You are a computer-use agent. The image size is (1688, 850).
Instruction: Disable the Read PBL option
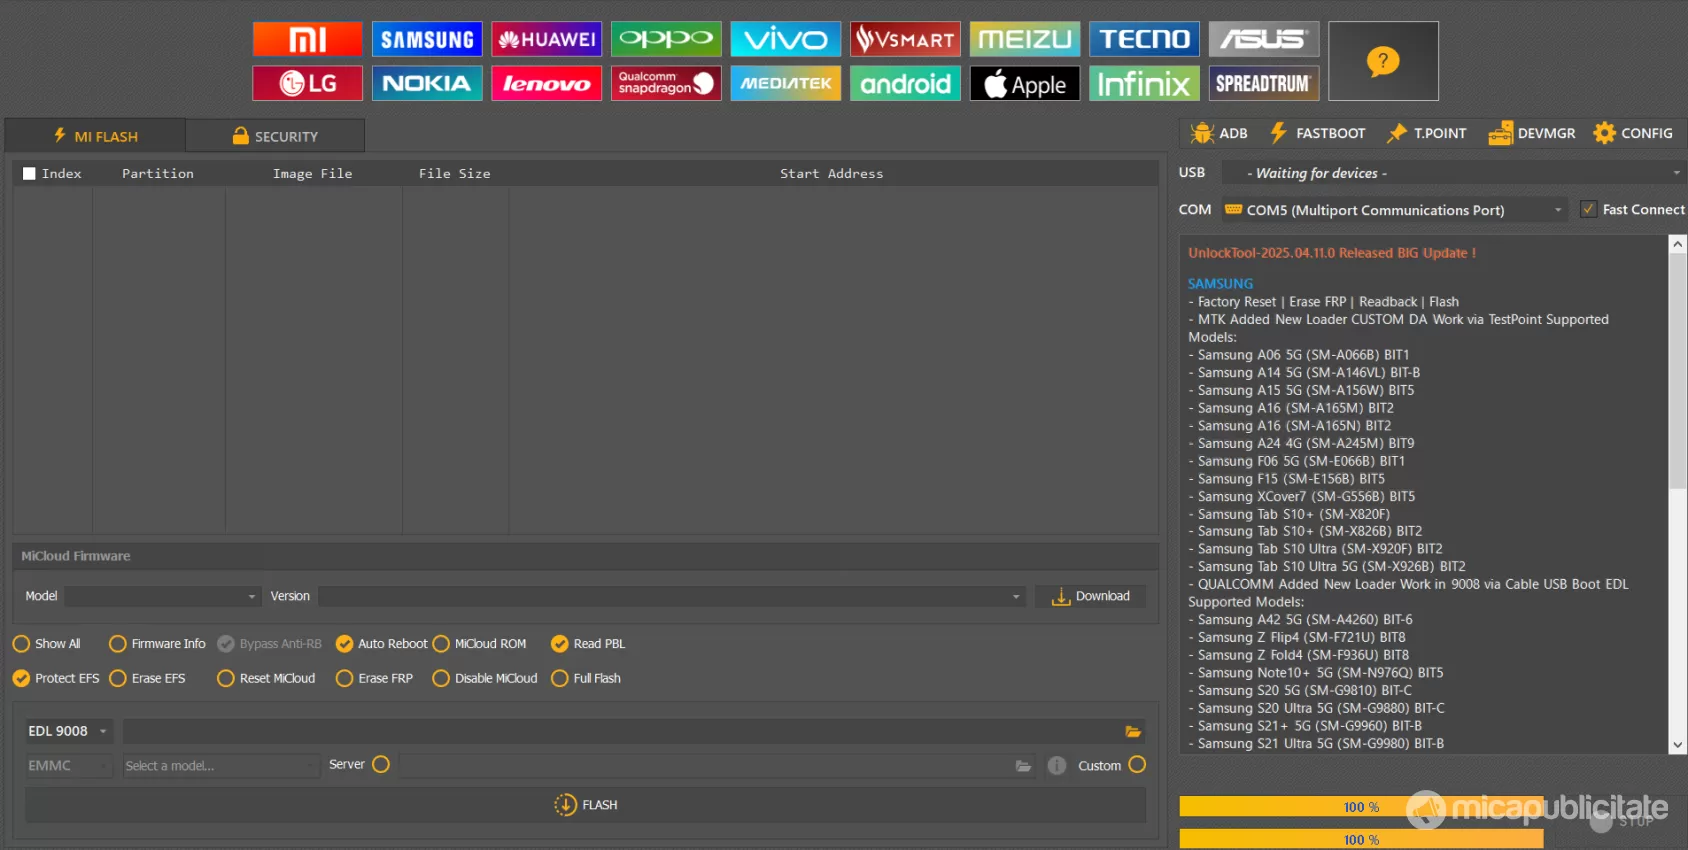coord(560,644)
